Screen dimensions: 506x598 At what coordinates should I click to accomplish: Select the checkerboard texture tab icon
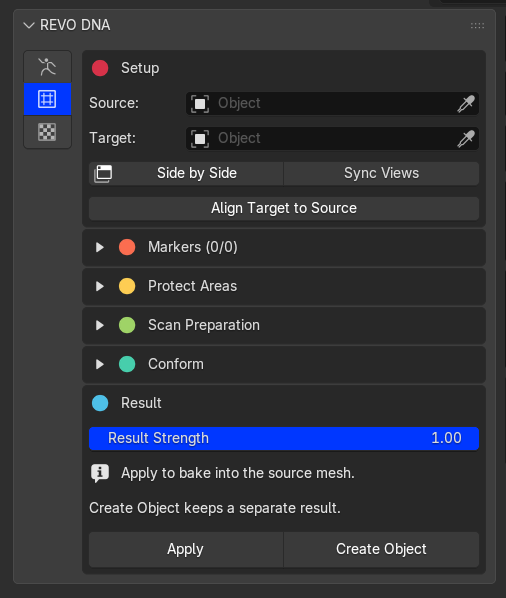coord(47,132)
